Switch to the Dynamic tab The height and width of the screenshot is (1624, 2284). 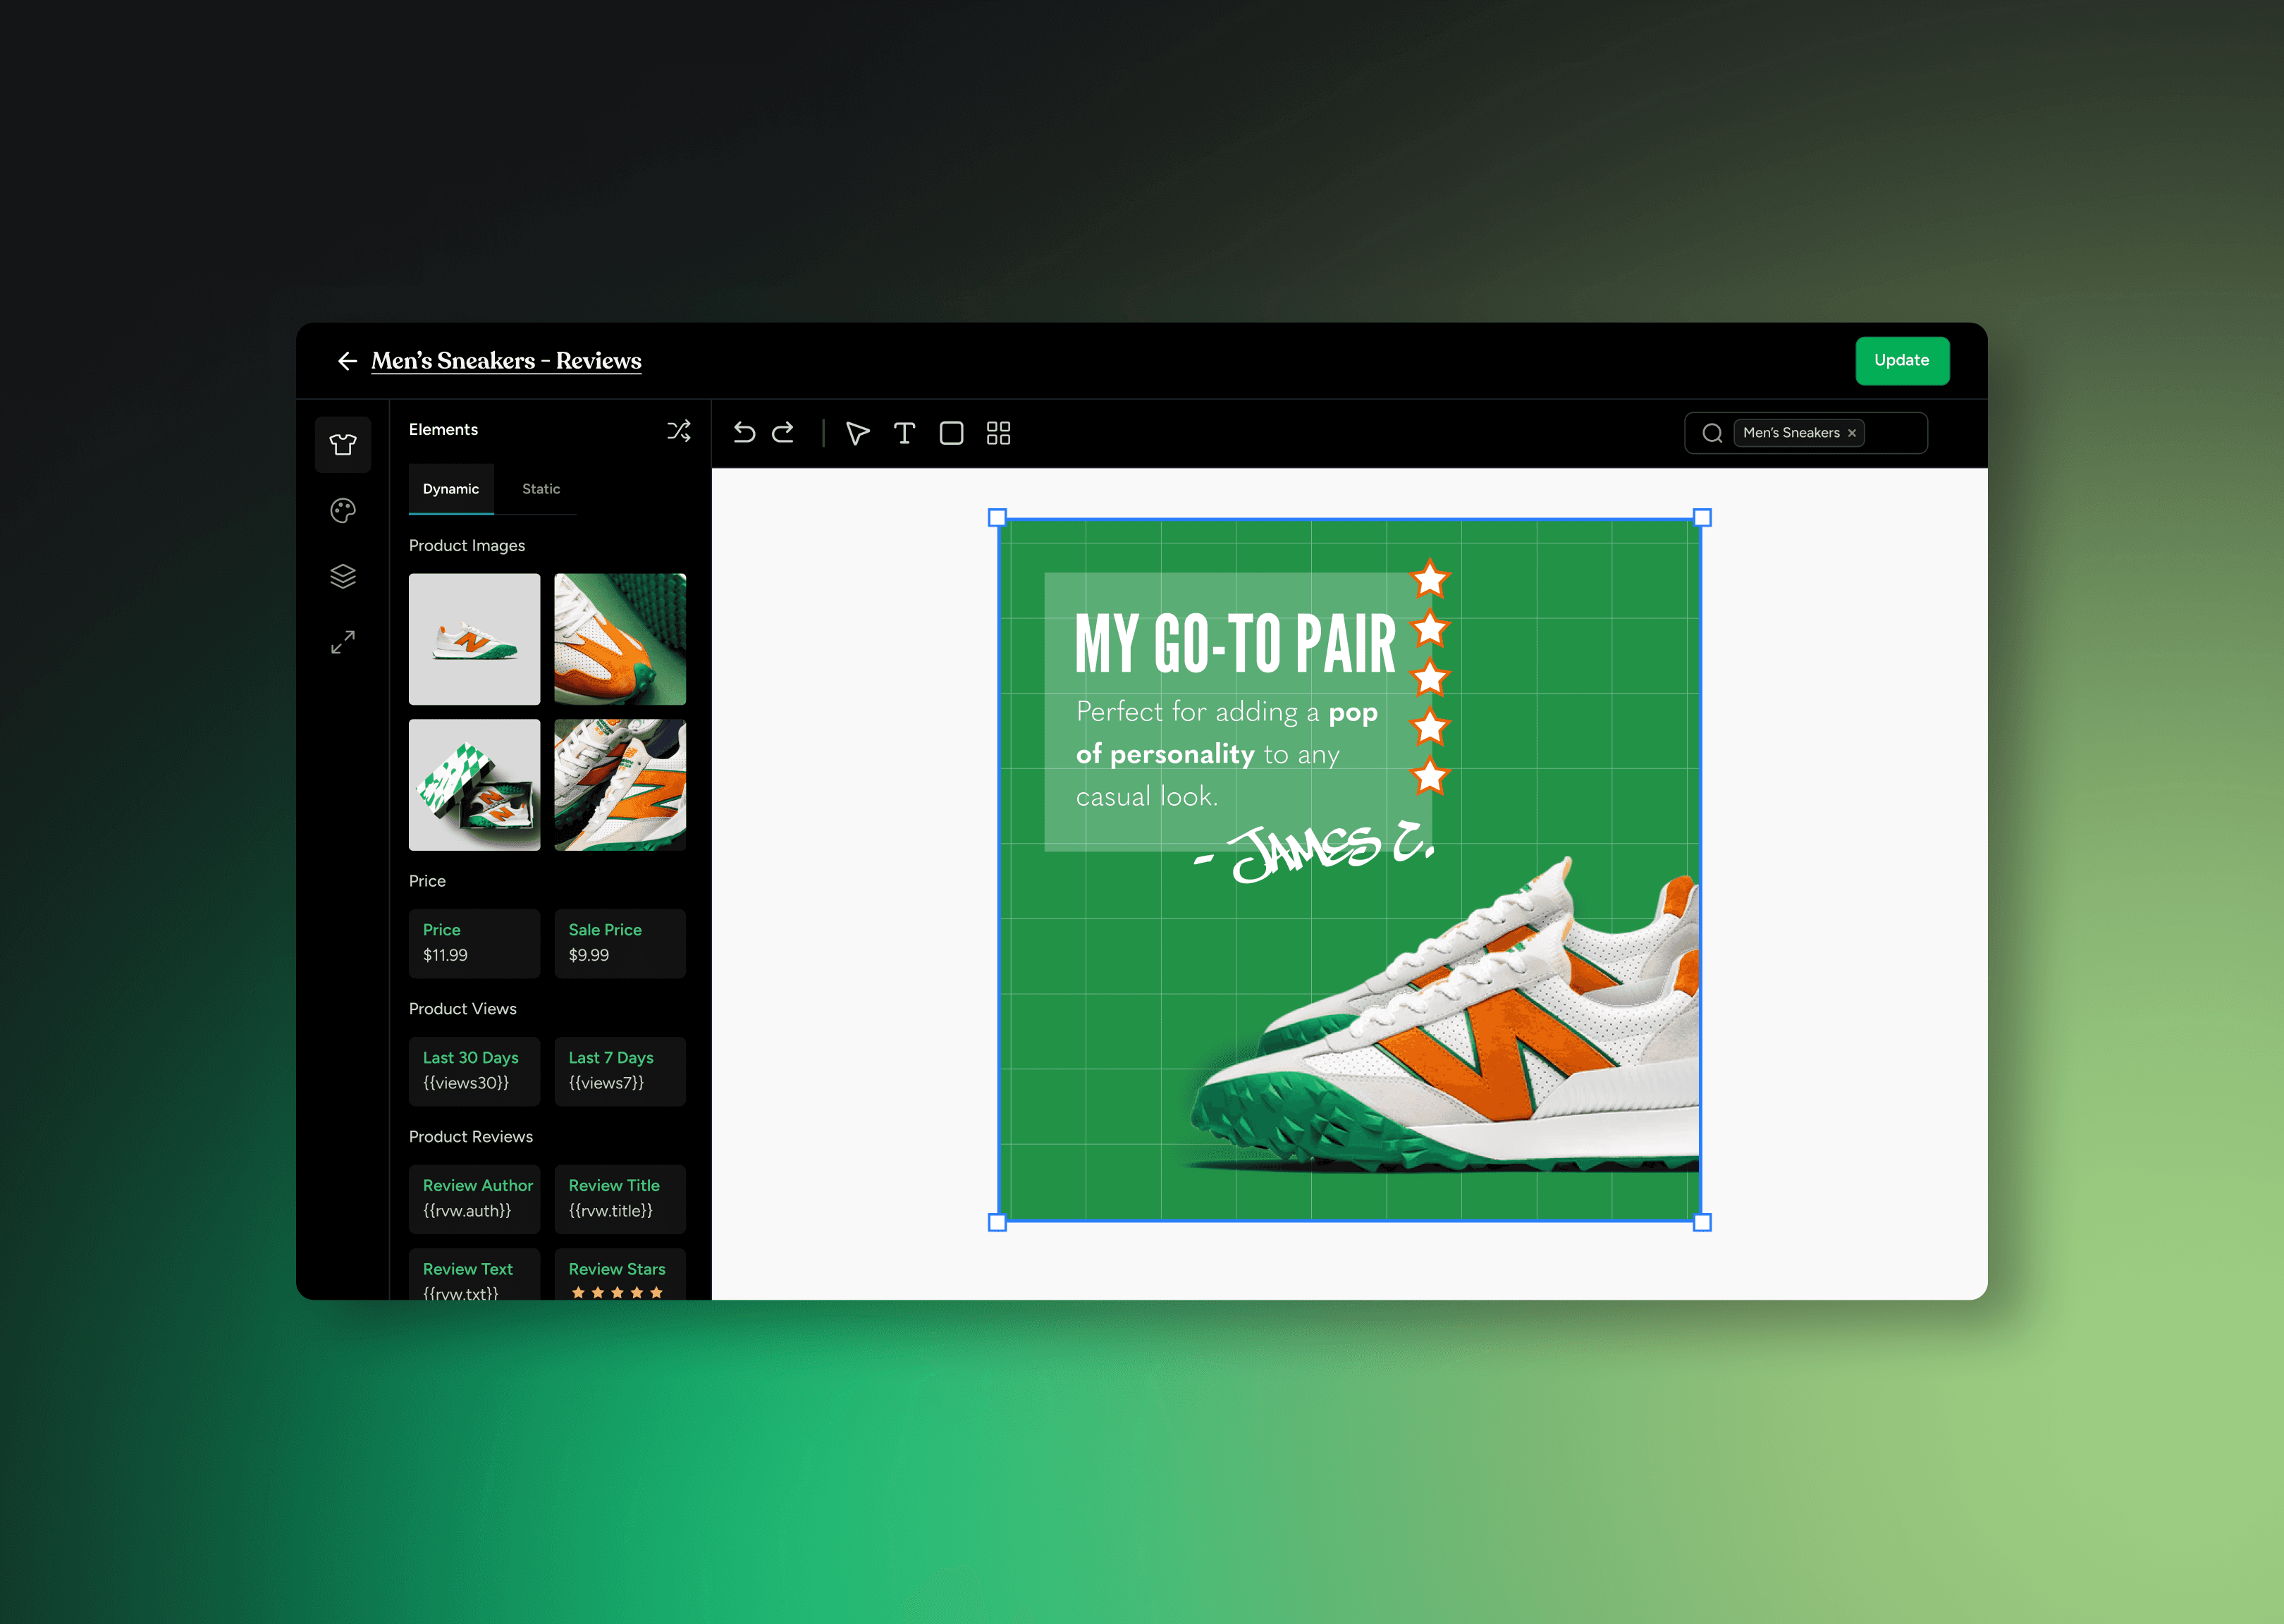pos(451,489)
